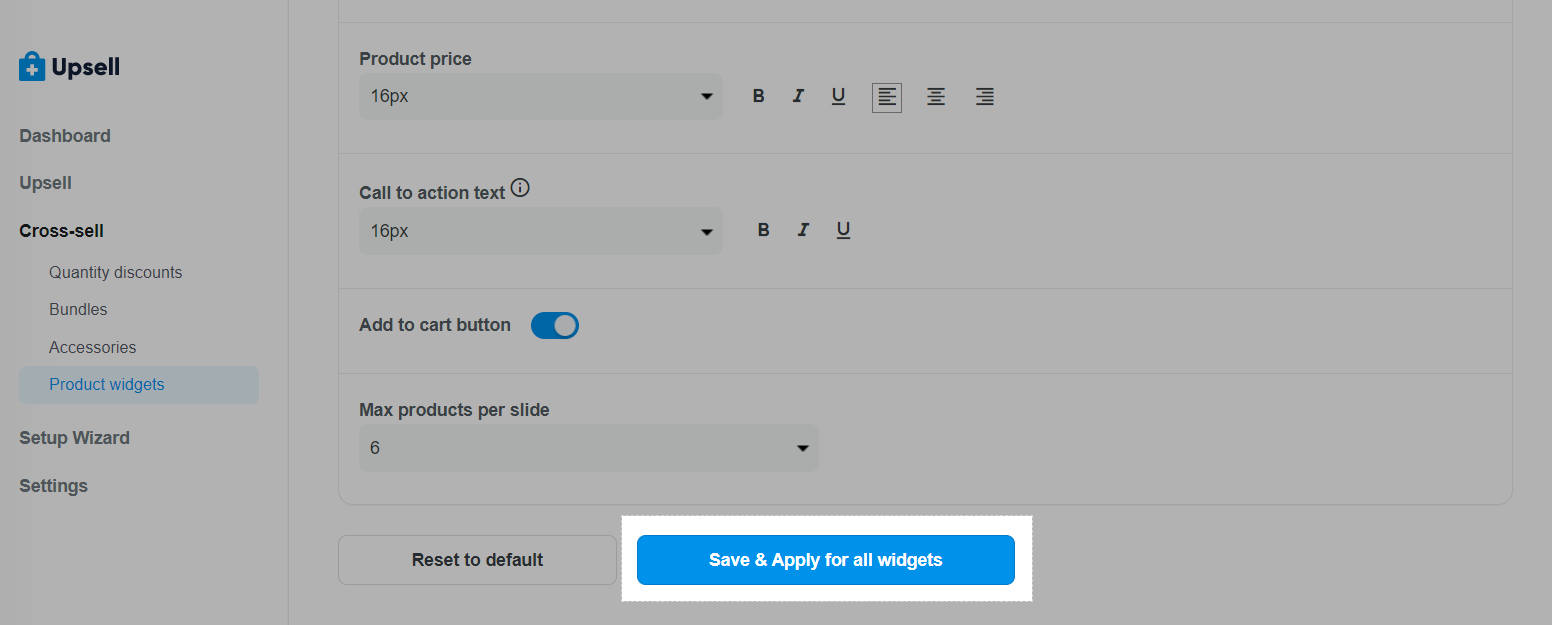Italicize the Call to action text

pyautogui.click(x=803, y=231)
